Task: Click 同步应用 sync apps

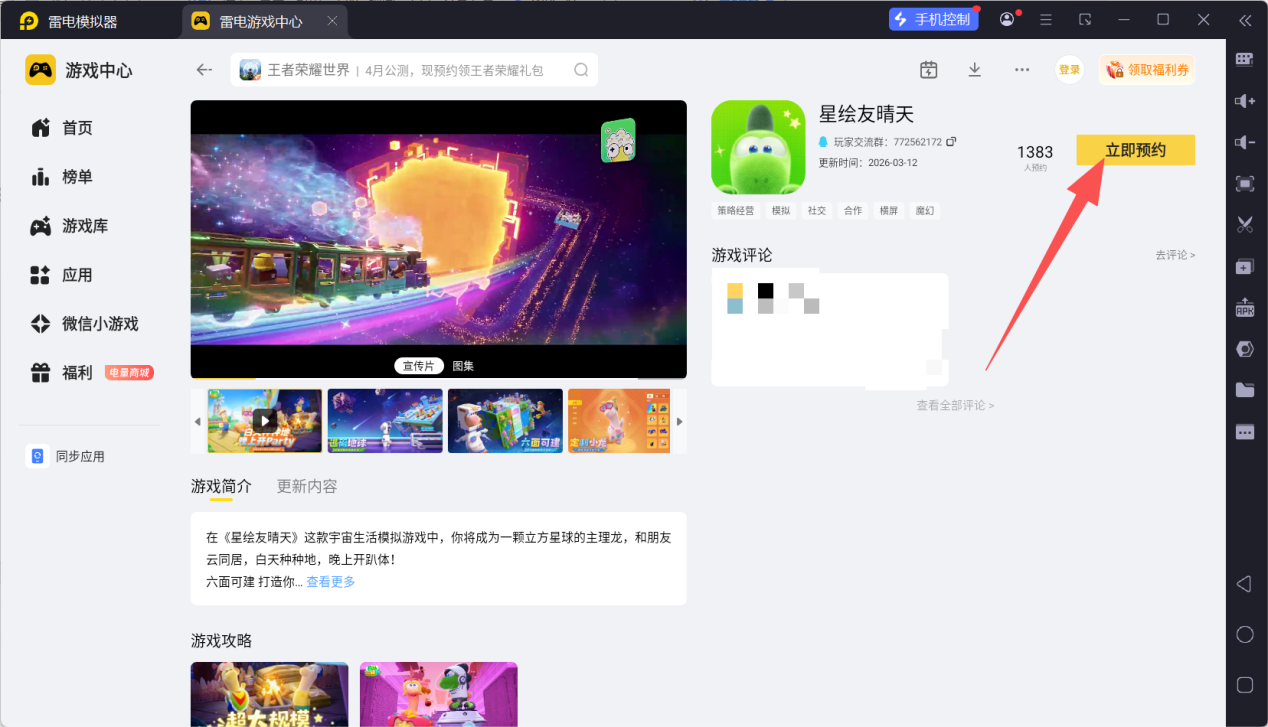Action: point(66,456)
